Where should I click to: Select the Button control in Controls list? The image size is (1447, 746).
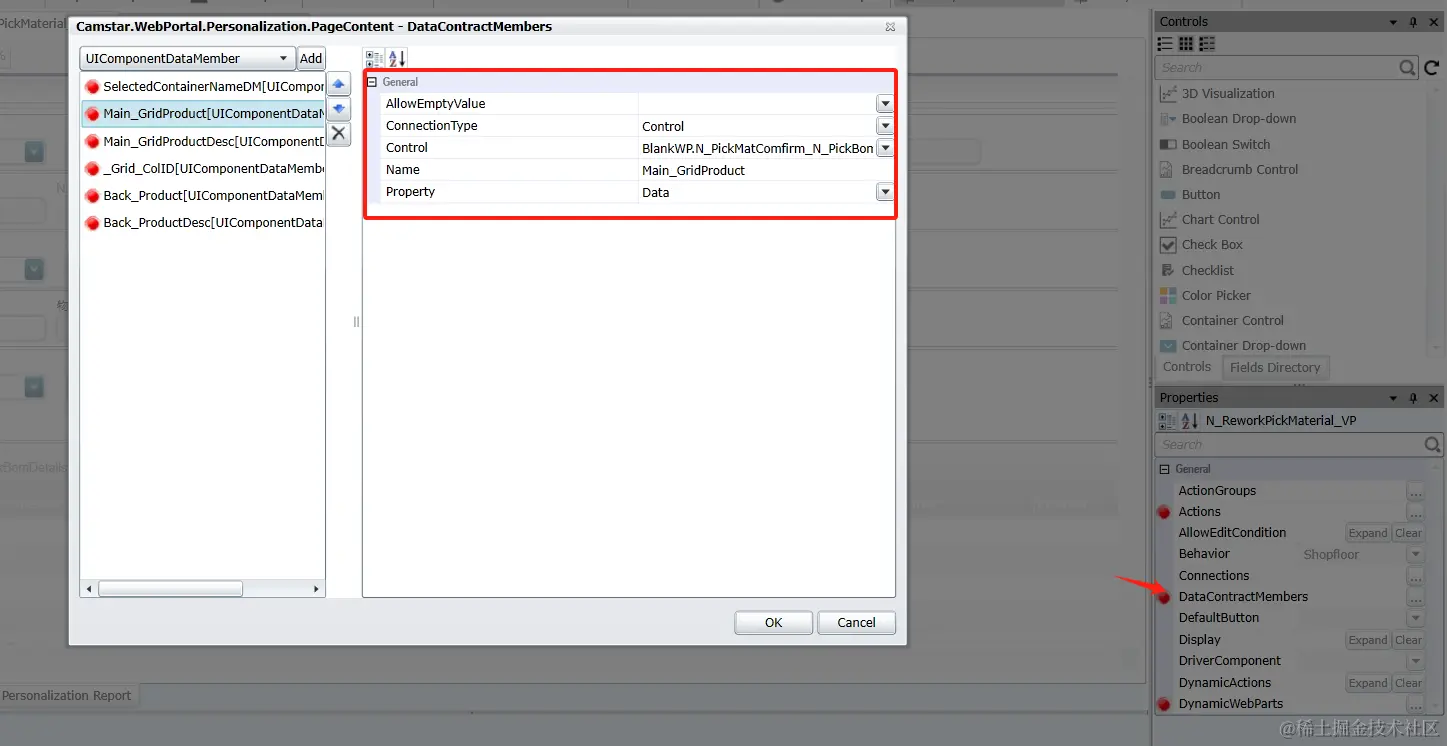click(x=1201, y=195)
